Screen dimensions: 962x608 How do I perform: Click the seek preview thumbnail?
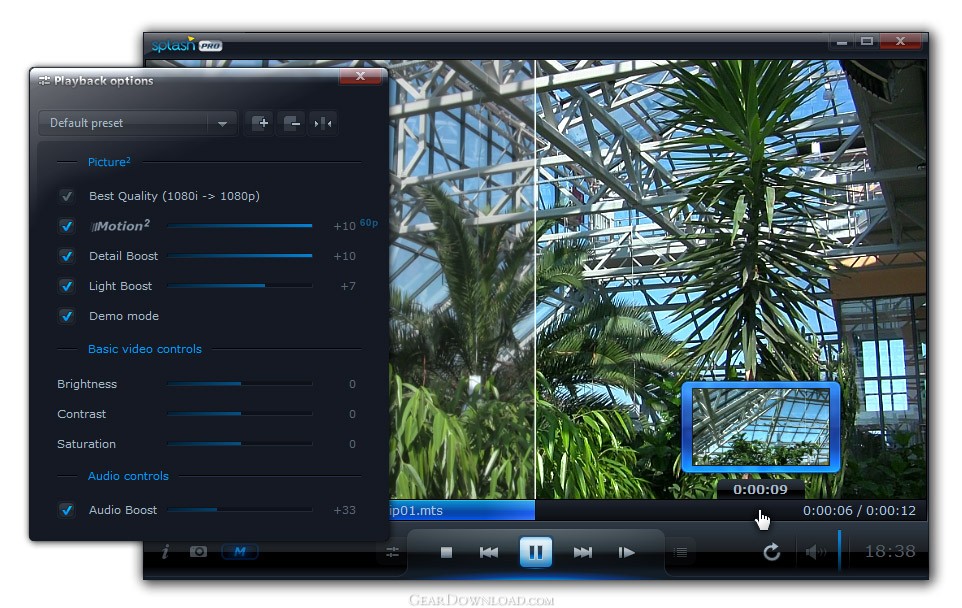[x=761, y=427]
